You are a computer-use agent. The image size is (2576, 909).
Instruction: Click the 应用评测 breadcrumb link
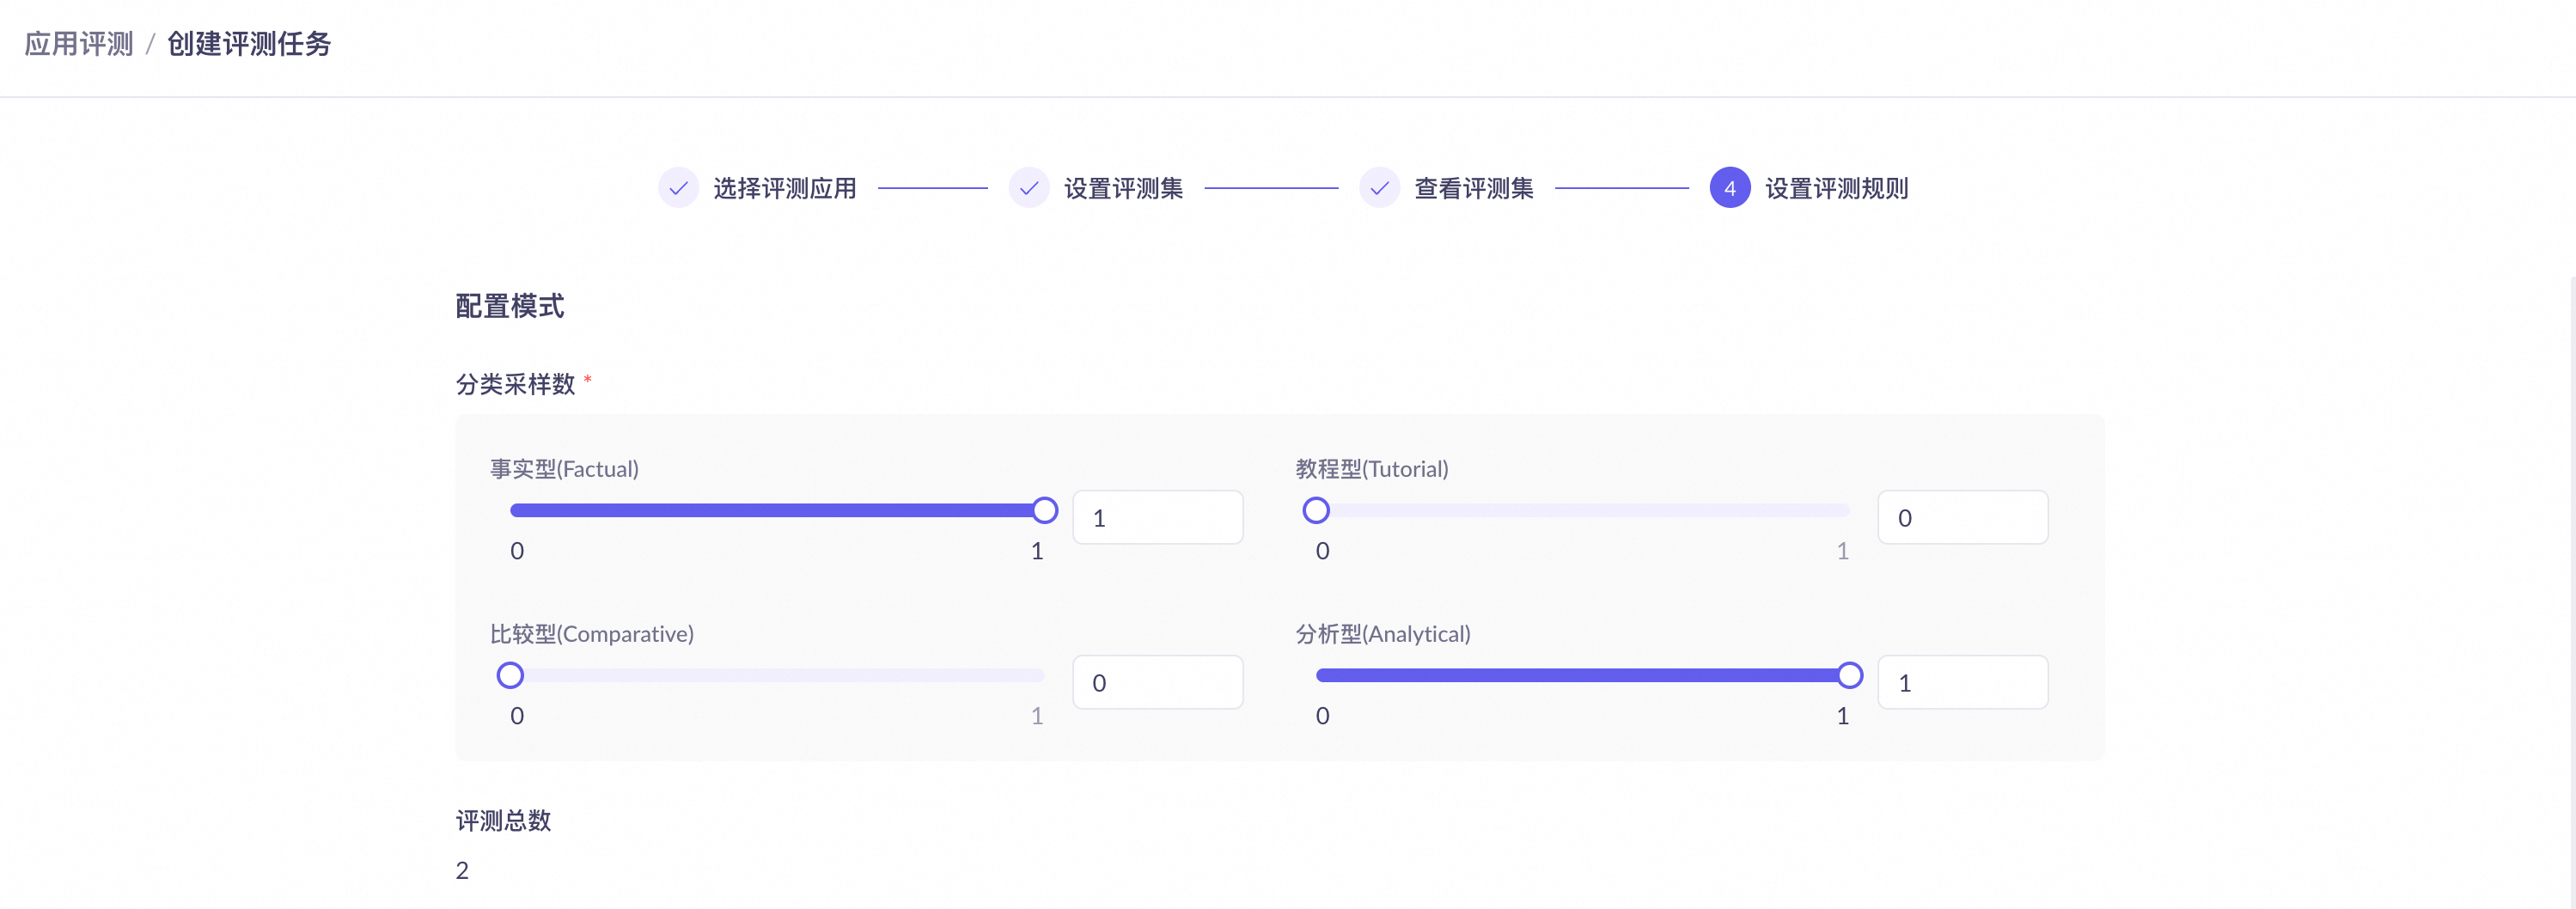(79, 44)
